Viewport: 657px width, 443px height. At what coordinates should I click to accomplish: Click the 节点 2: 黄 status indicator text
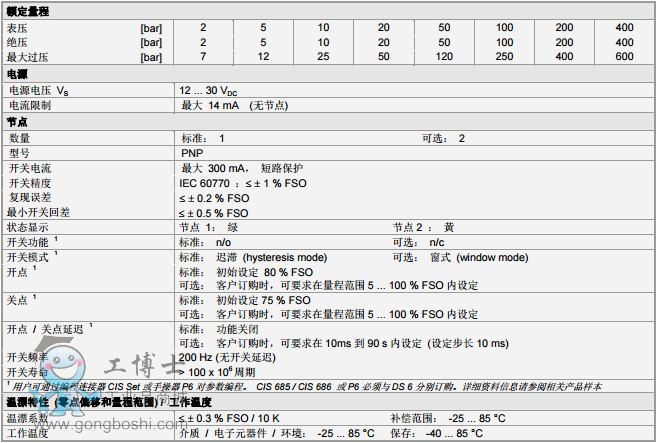(424, 227)
